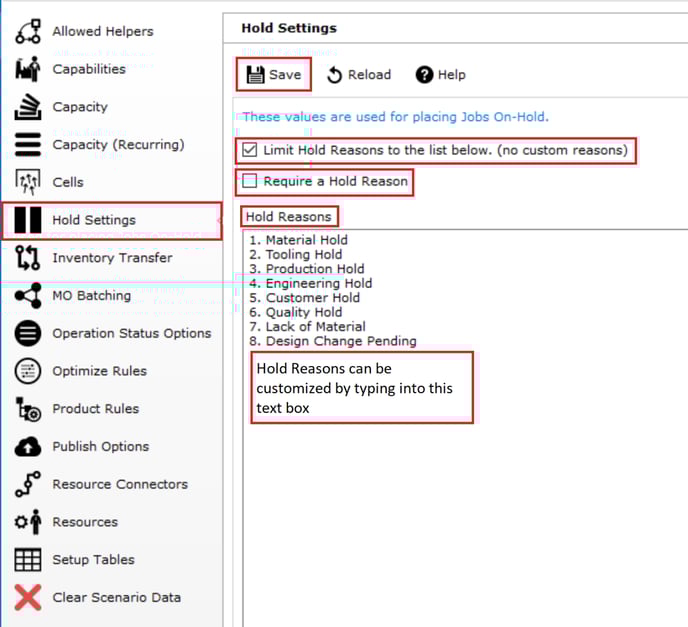Click the Setup Tables grid icon
Screen dimensions: 688x627
coord(28,559)
